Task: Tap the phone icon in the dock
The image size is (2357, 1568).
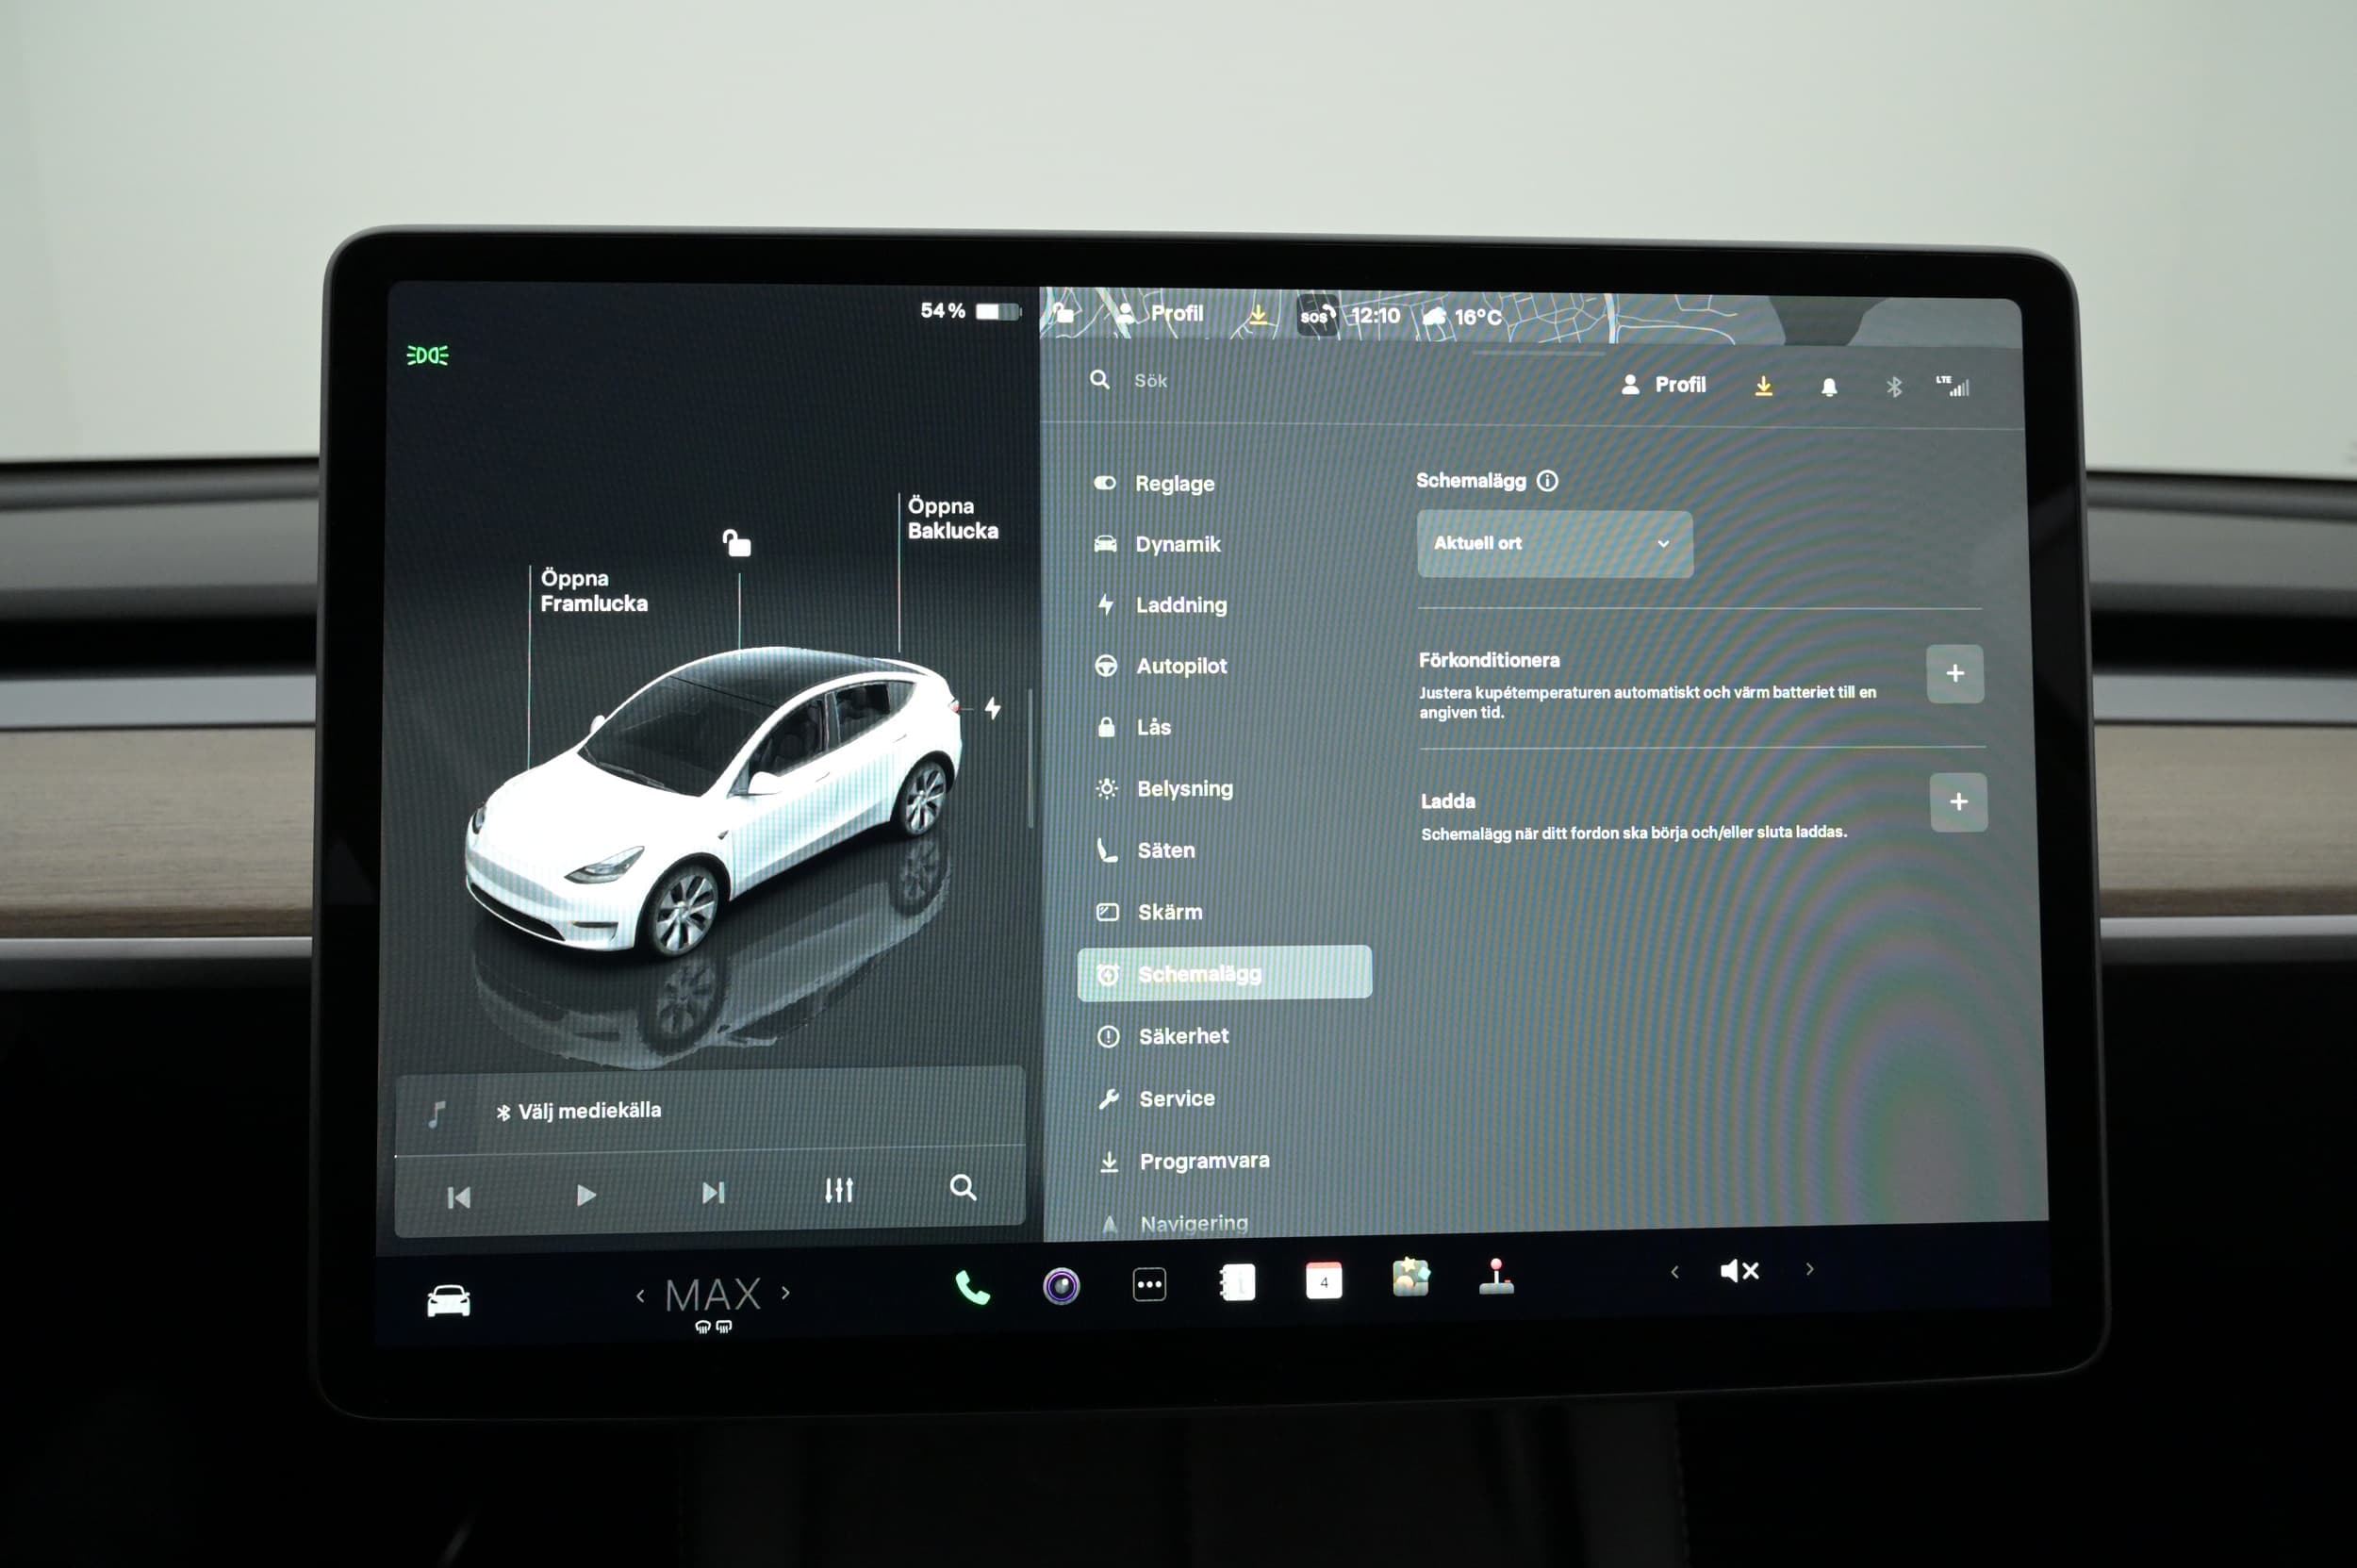Action: pyautogui.click(x=971, y=1288)
